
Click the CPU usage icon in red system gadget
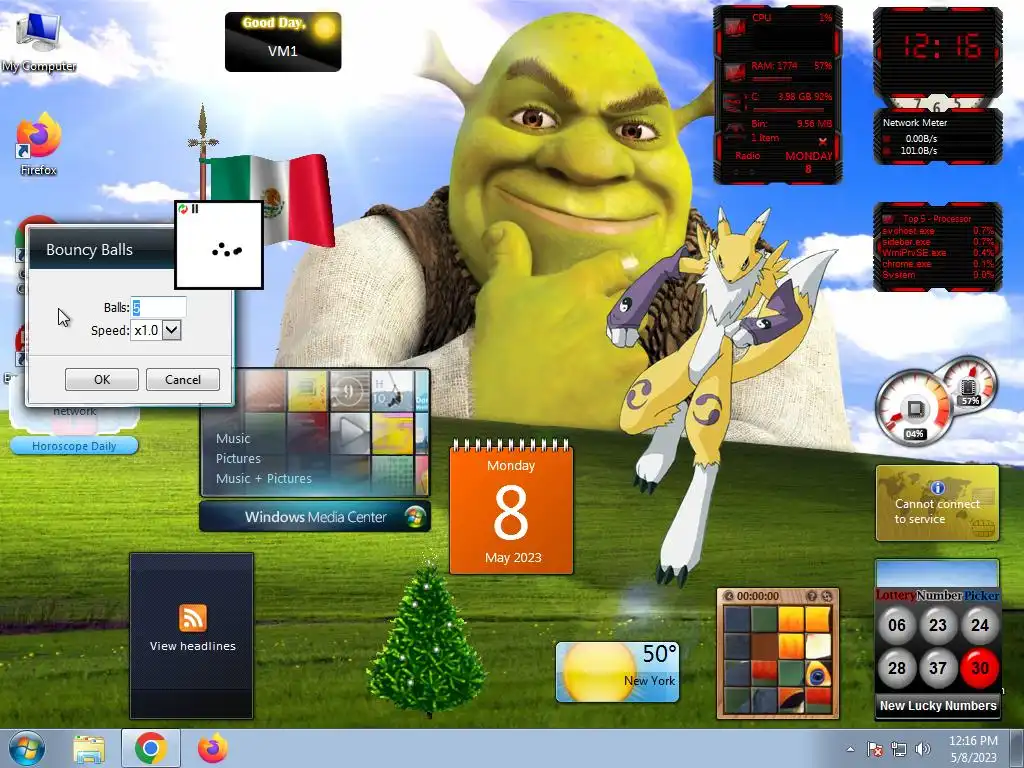pyautogui.click(x=735, y=29)
